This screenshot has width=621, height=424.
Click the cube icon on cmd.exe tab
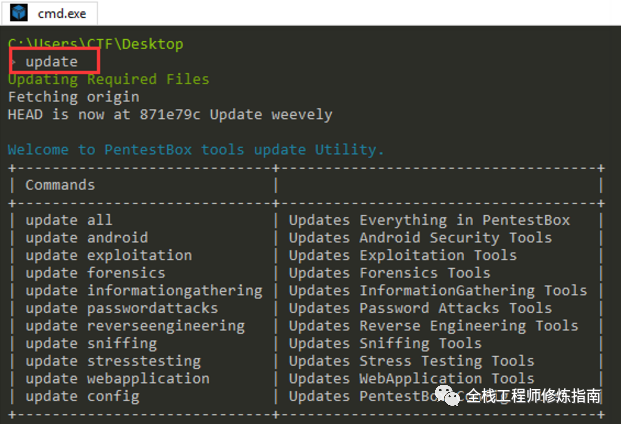19,13
